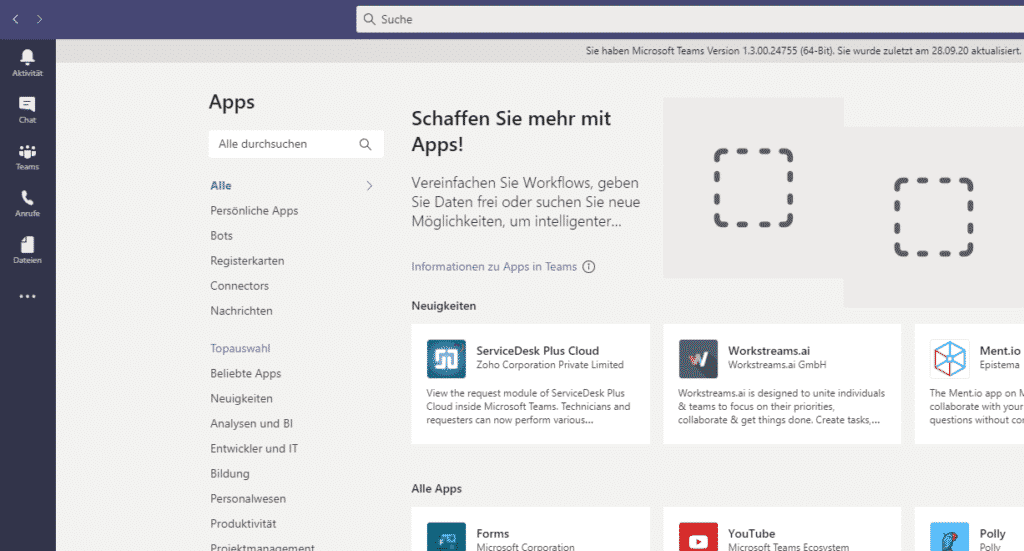Screen dimensions: 1024x551
Task: Click the Teams version notification text
Action: point(803,51)
